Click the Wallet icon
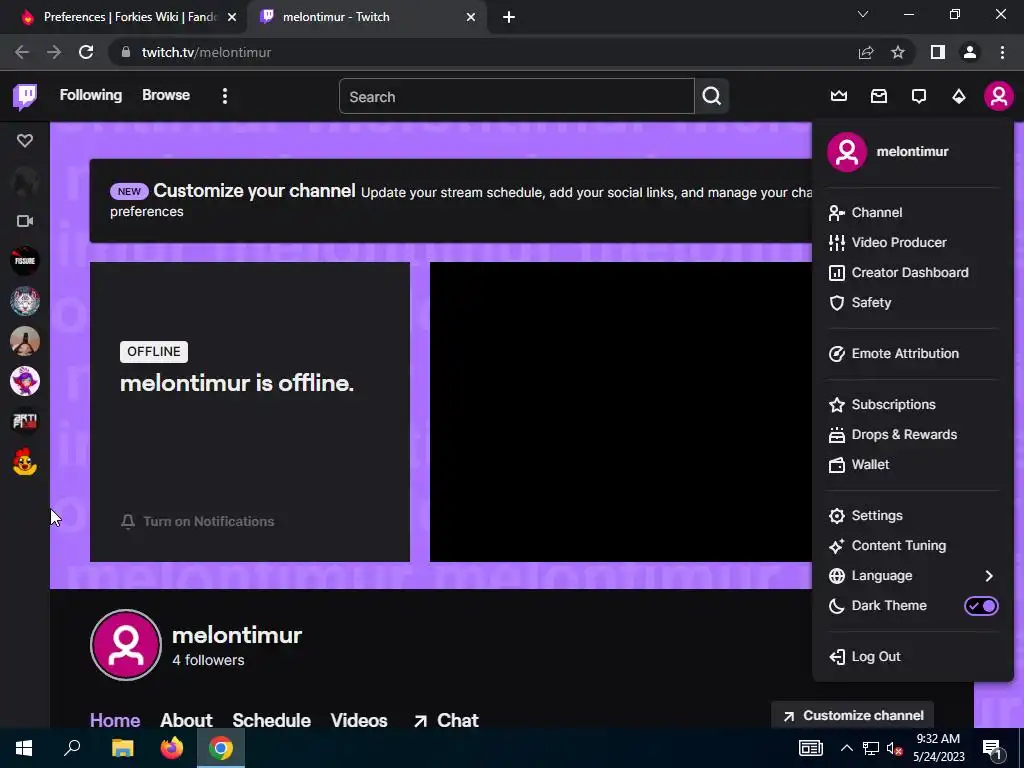The height and width of the screenshot is (768, 1024). tap(837, 464)
